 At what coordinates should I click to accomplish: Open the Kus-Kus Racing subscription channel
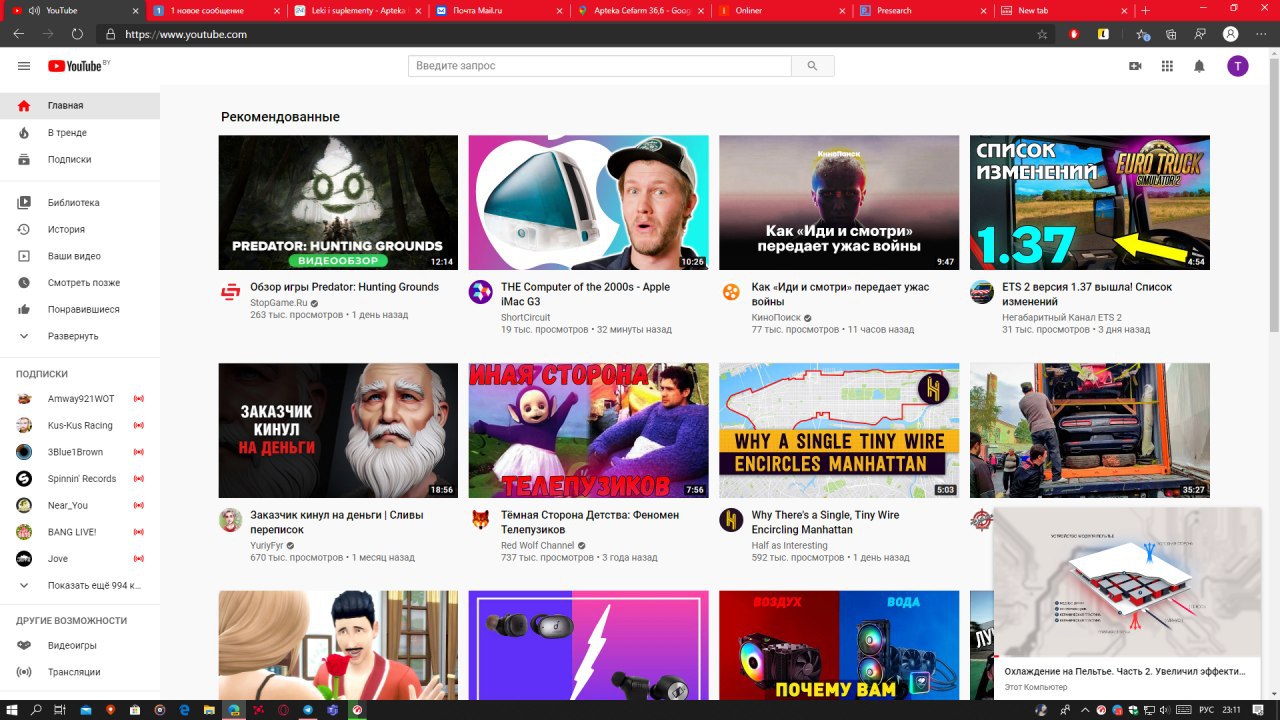(80, 426)
